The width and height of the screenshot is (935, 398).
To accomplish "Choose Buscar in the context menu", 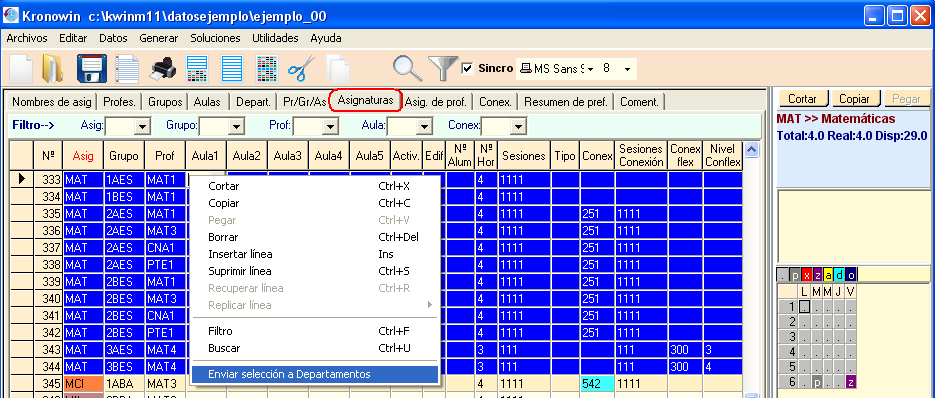I will coord(316,348).
